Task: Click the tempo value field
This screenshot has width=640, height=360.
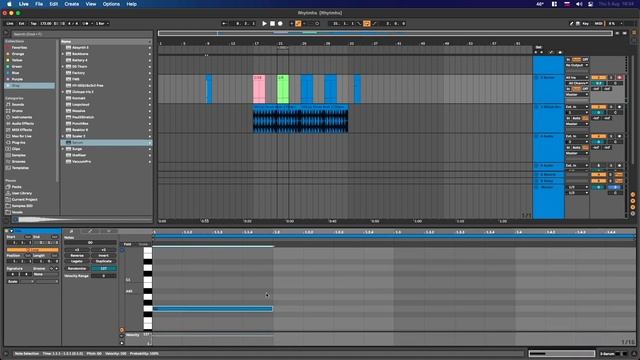Action: (x=46, y=24)
